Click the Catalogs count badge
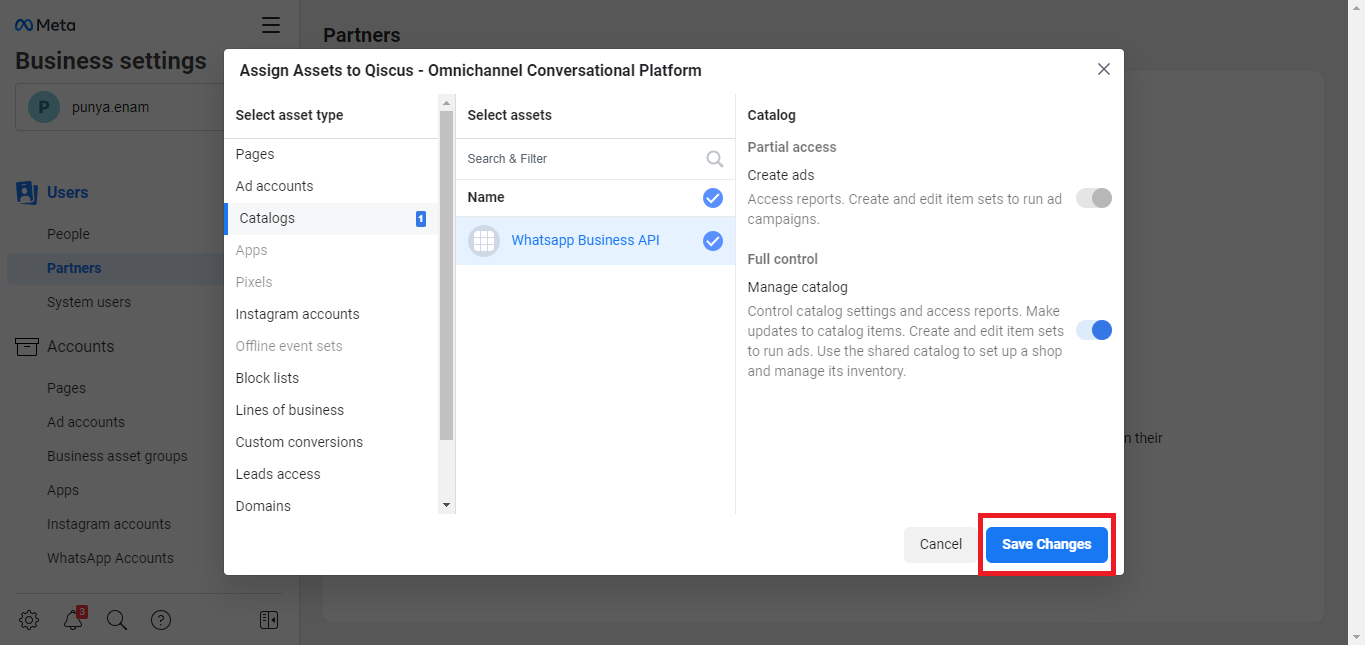The height and width of the screenshot is (645, 1365). click(421, 218)
